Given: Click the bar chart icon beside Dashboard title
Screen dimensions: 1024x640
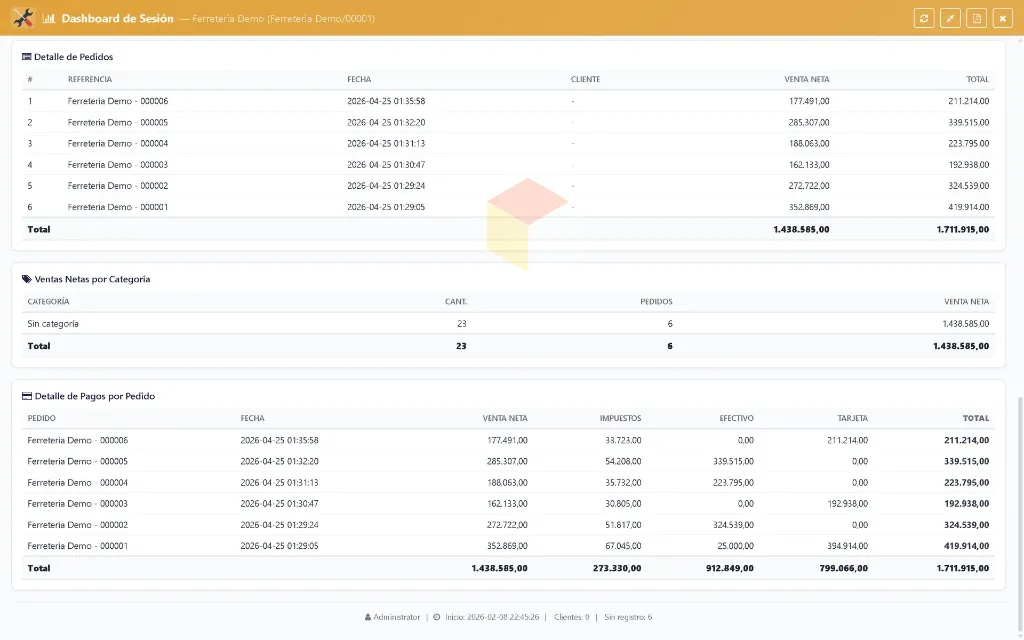Looking at the screenshot, I should pyautogui.click(x=48, y=18).
